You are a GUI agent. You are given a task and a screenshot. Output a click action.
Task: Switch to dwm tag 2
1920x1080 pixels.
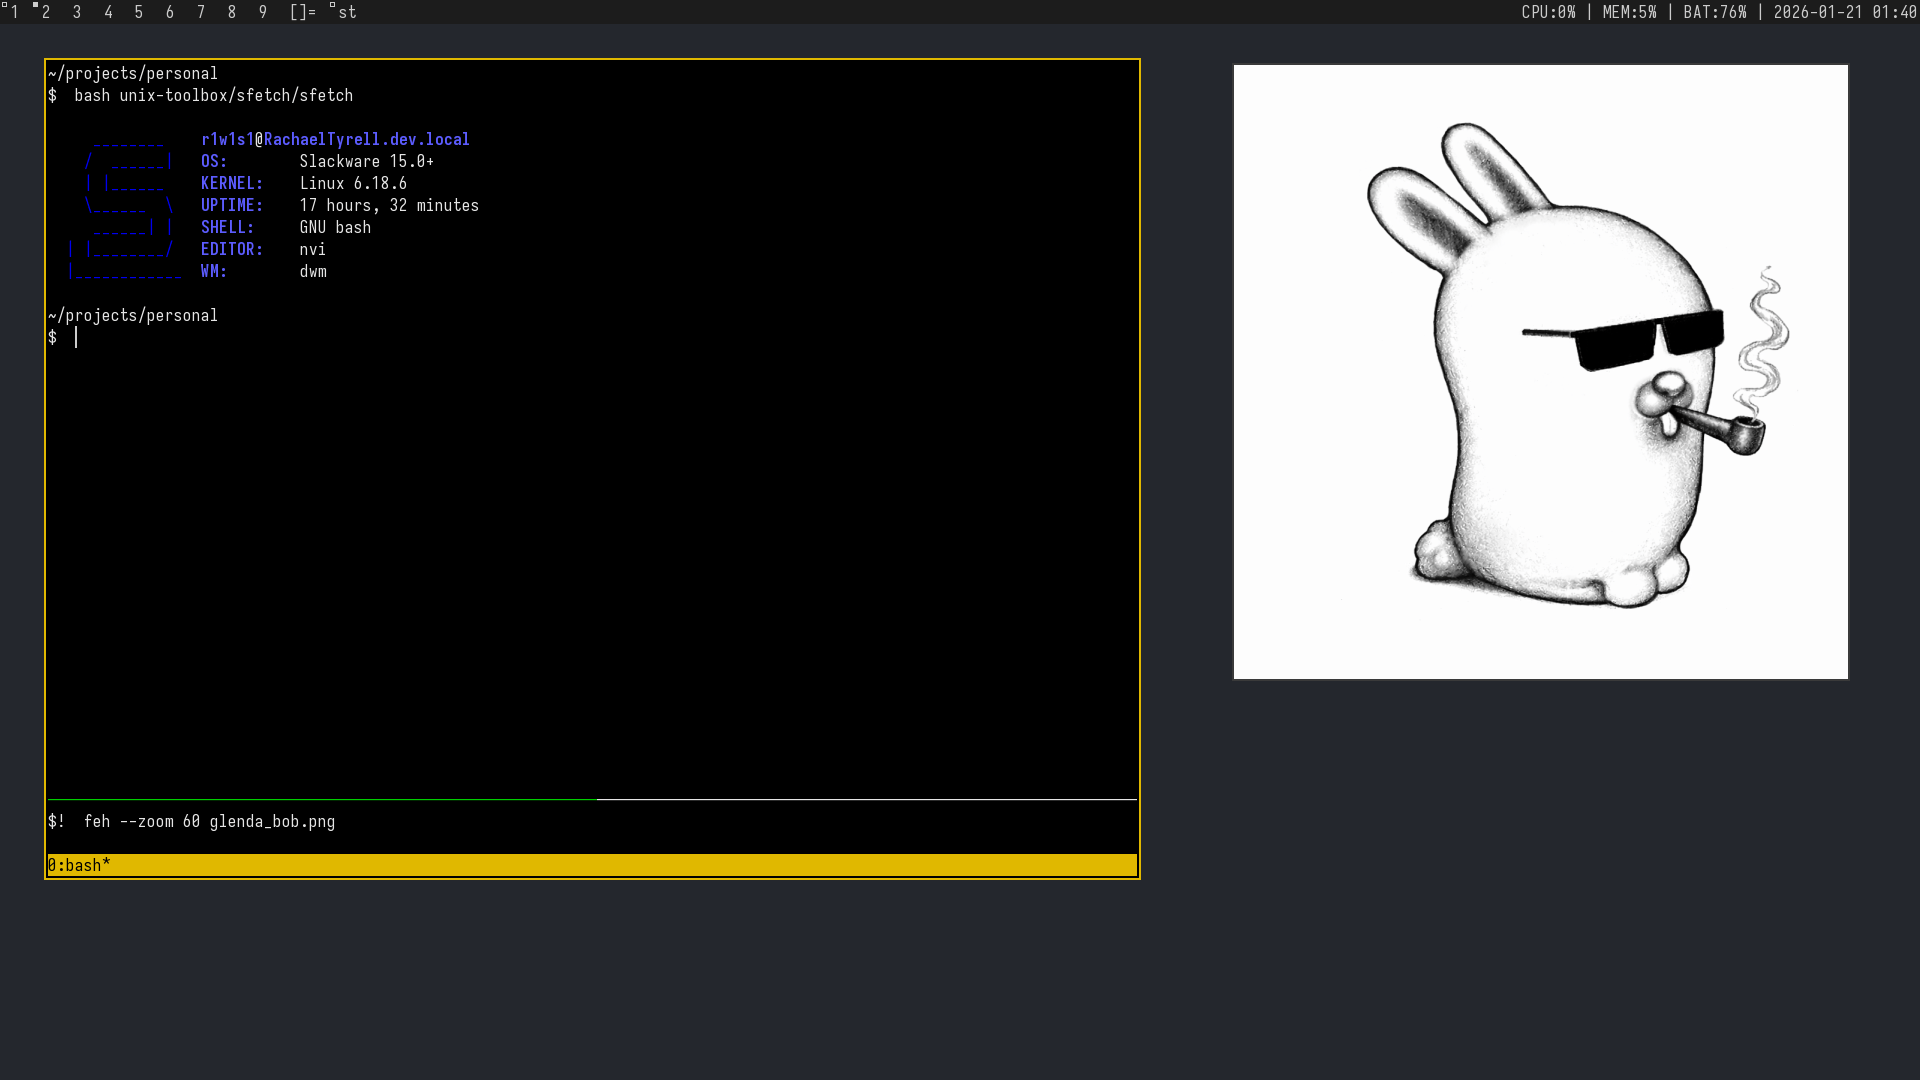click(x=46, y=12)
